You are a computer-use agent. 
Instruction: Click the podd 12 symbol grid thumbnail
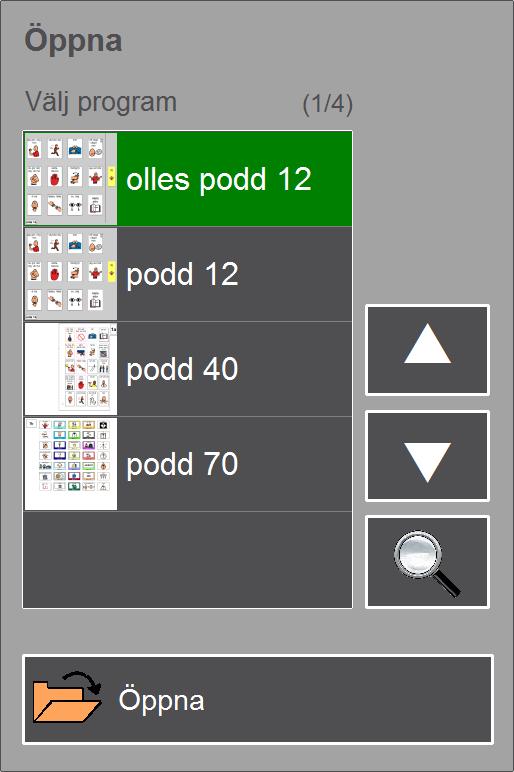pyautogui.click(x=71, y=274)
